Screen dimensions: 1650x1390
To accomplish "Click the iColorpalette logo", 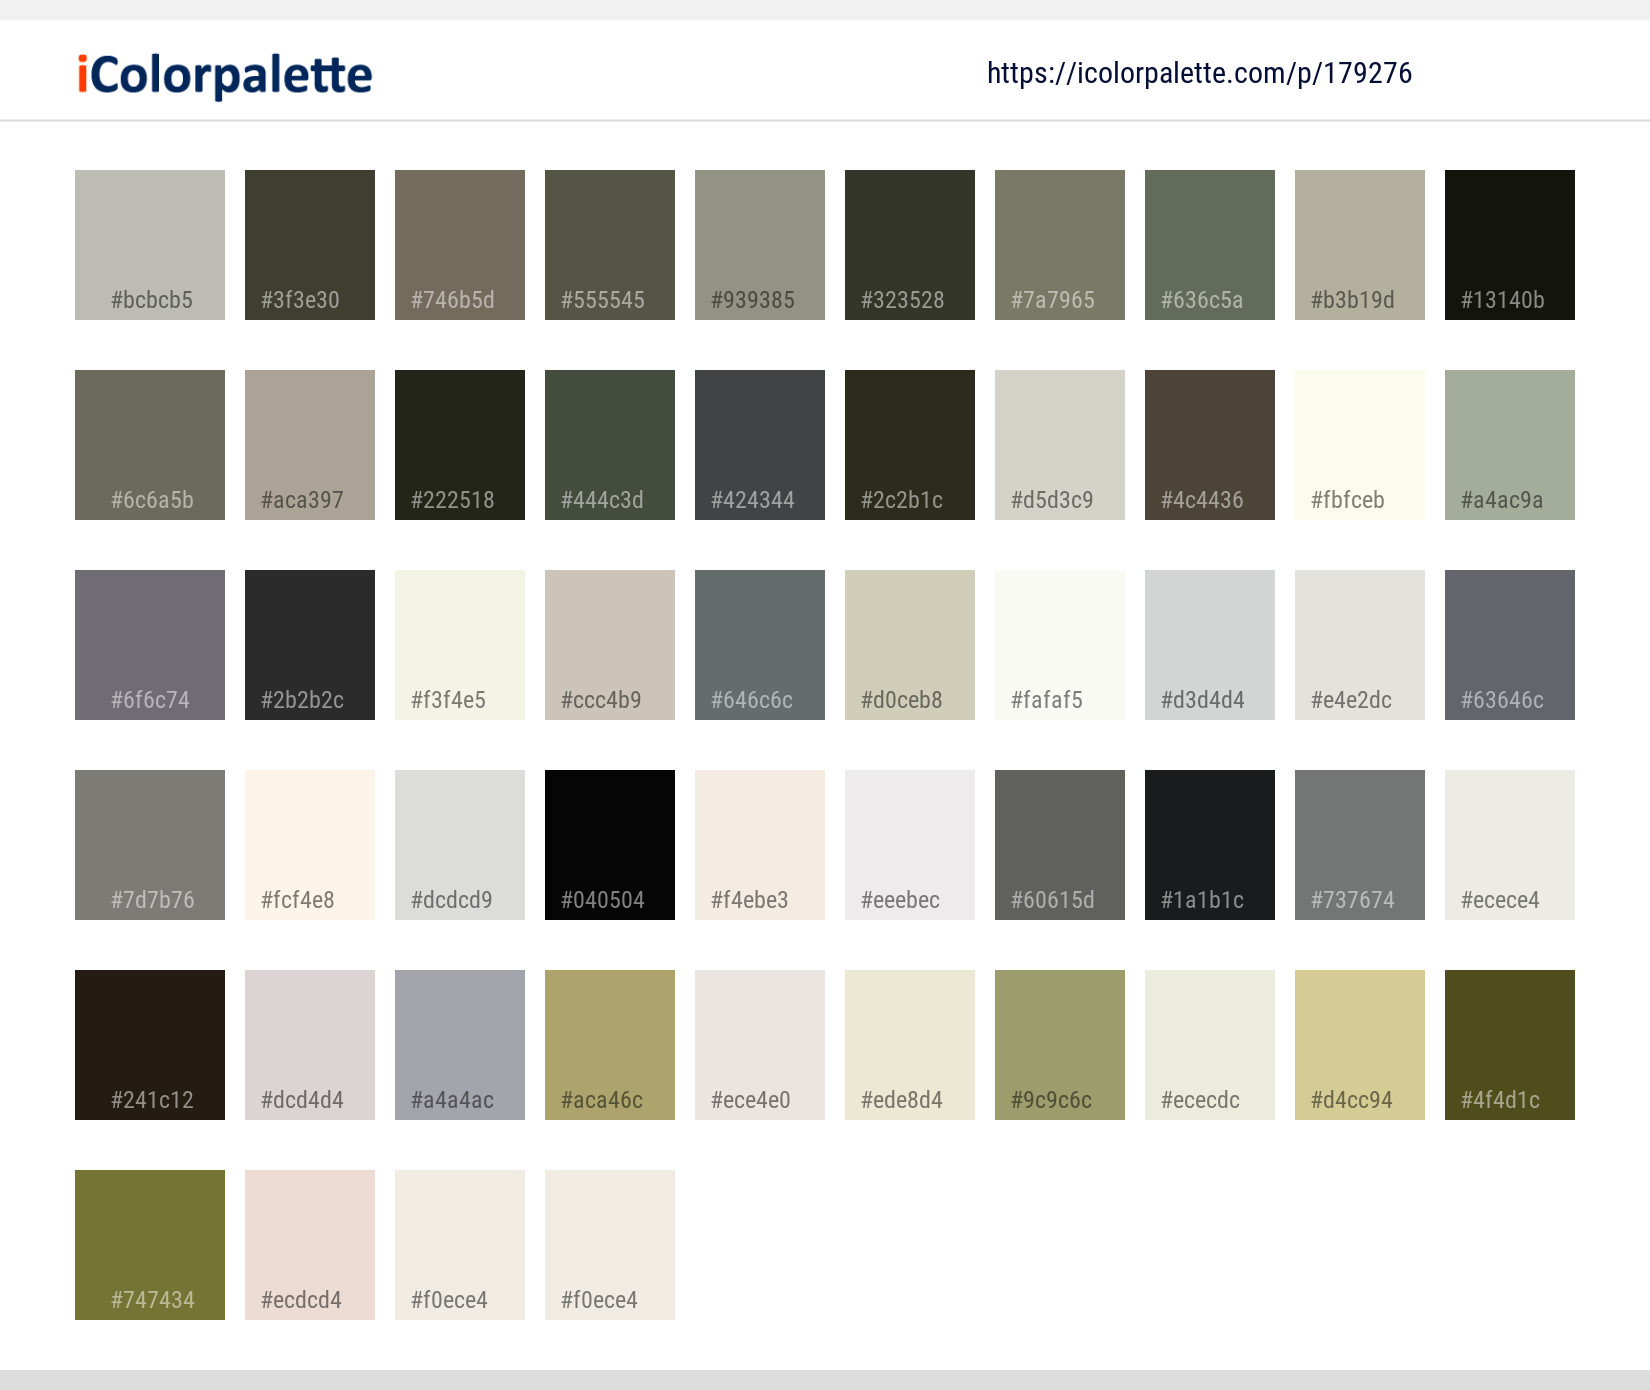I will tap(225, 75).
